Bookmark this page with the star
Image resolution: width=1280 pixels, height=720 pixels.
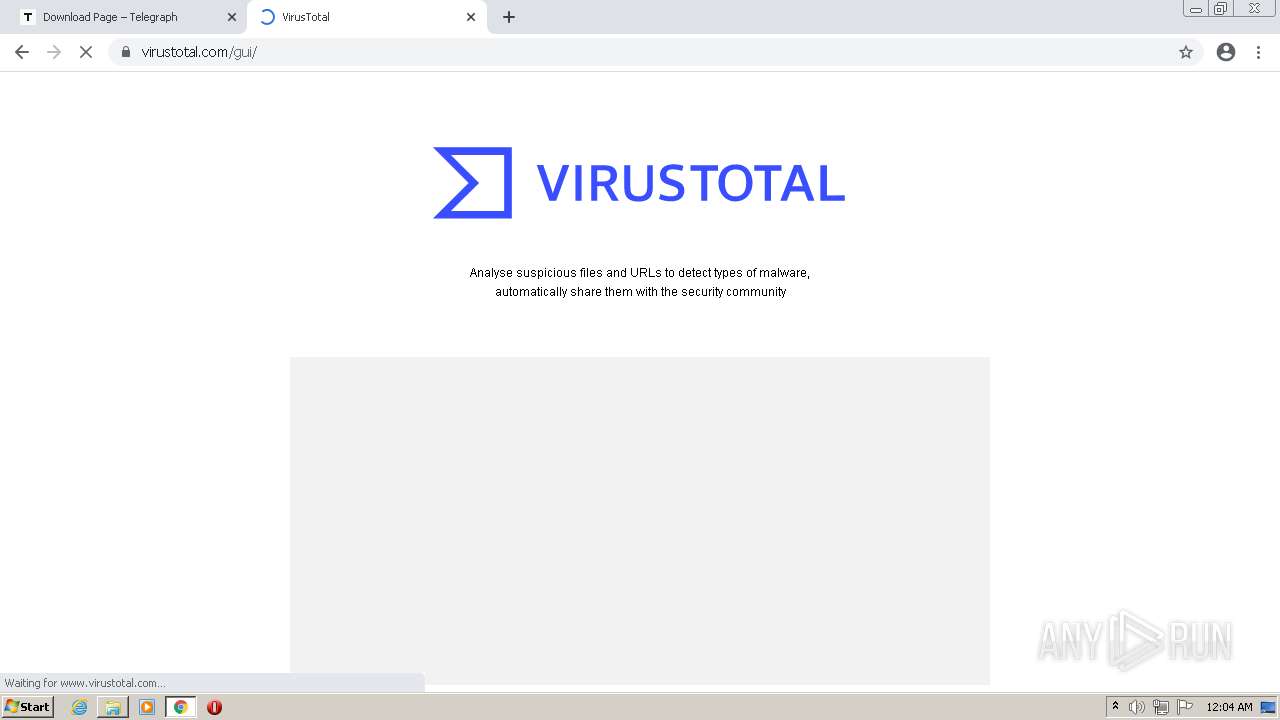pos(1186,52)
